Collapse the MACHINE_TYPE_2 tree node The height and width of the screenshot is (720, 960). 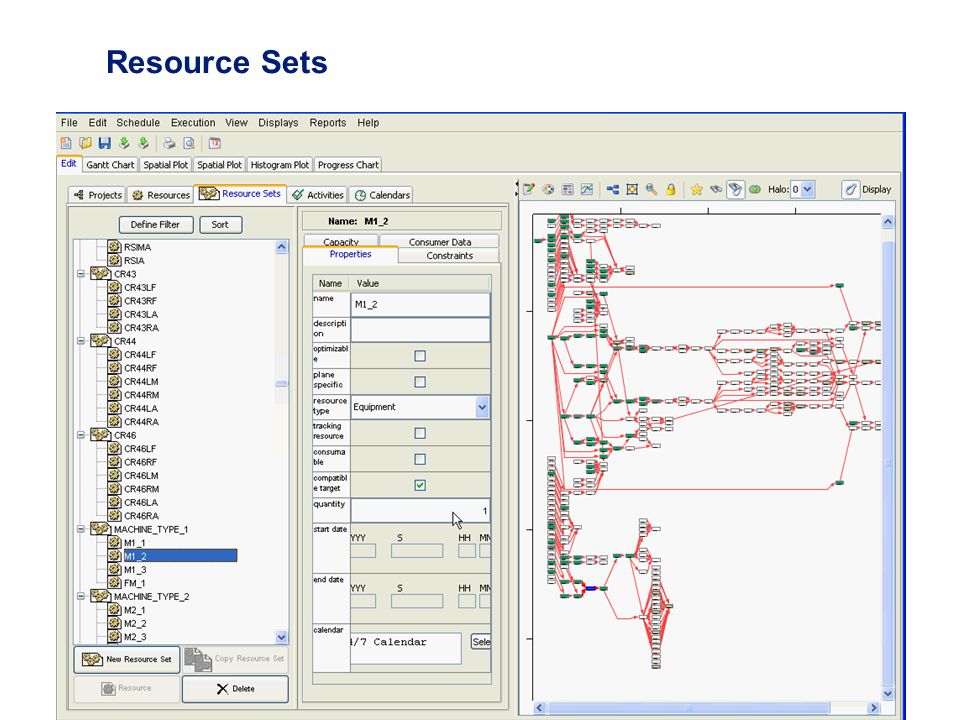[81, 596]
